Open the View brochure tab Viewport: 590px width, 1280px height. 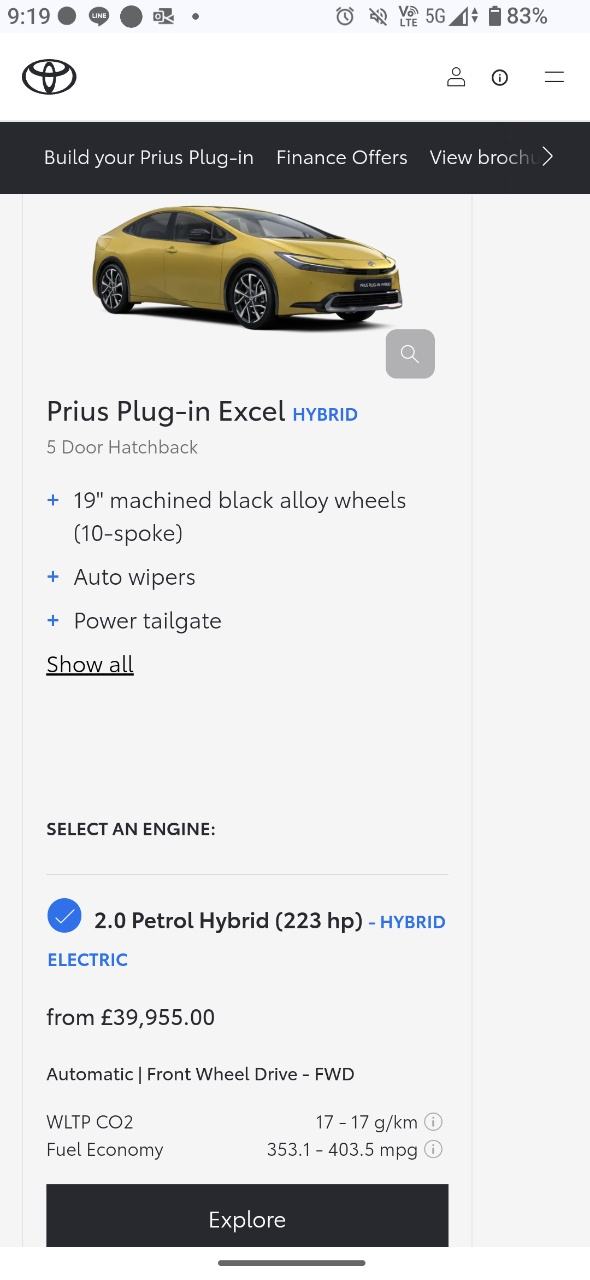pyautogui.click(x=482, y=157)
